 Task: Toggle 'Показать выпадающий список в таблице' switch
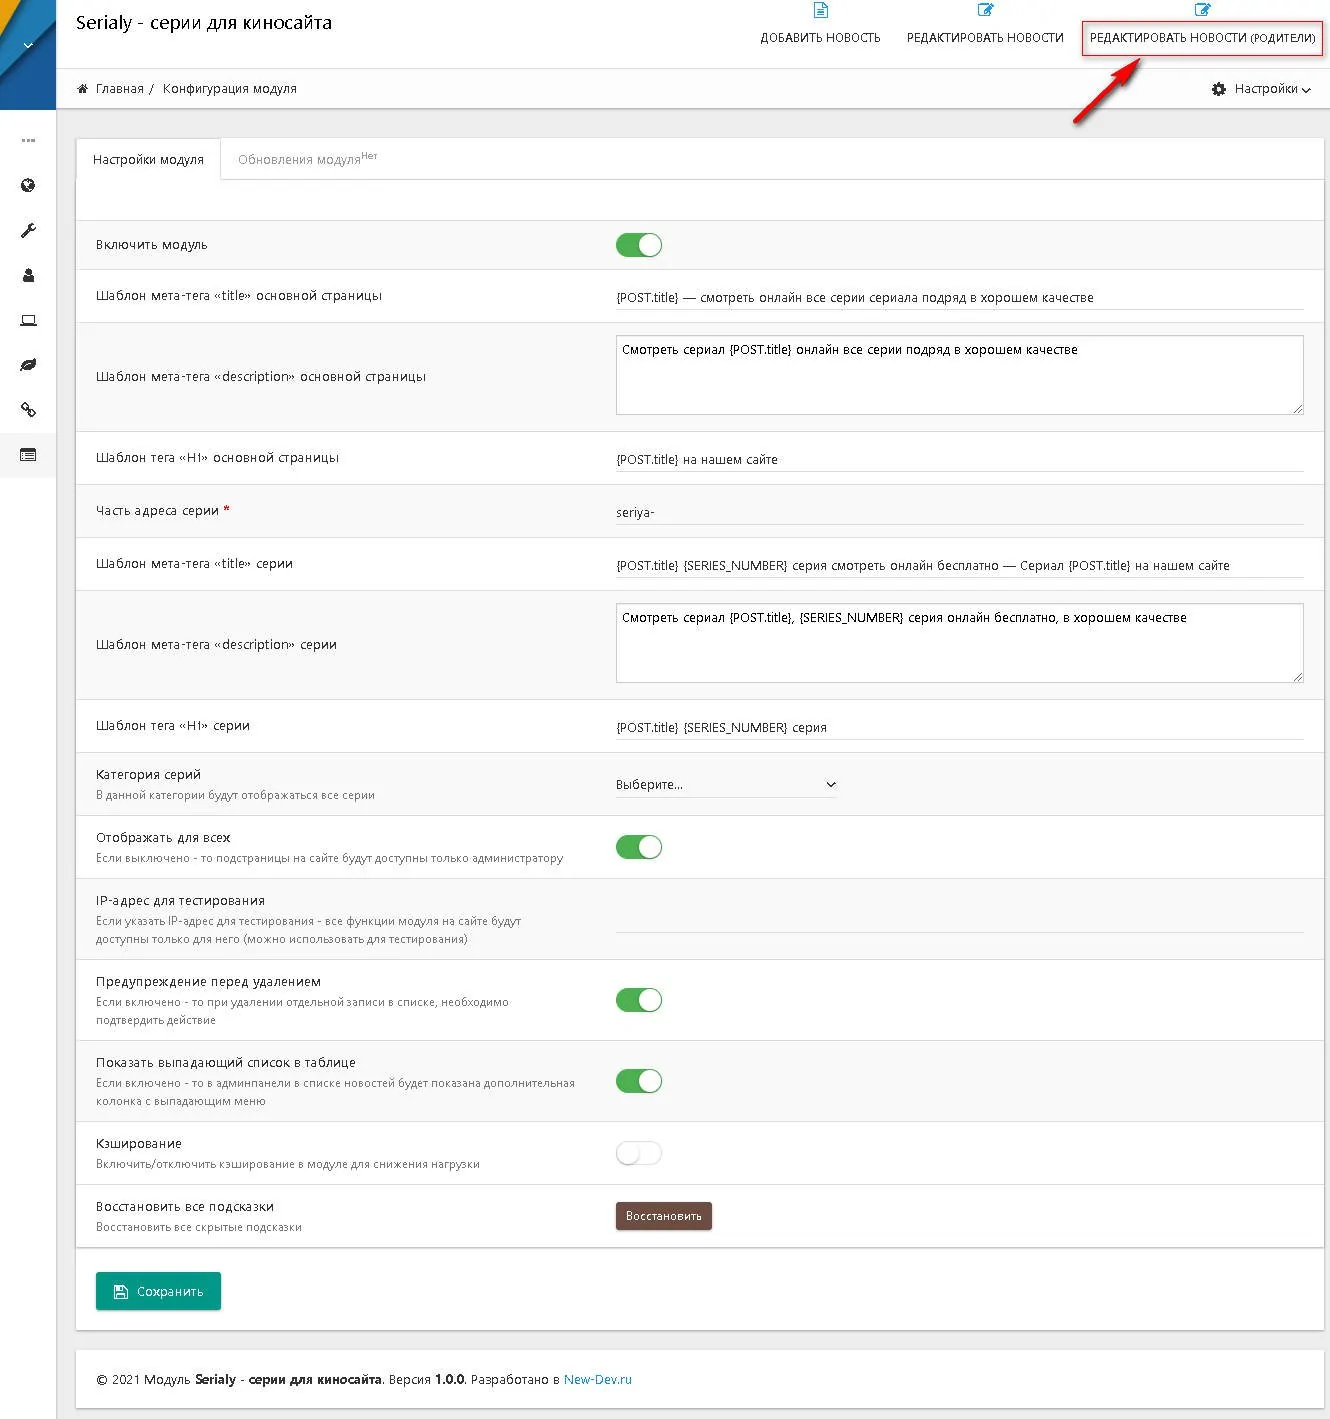[639, 1081]
